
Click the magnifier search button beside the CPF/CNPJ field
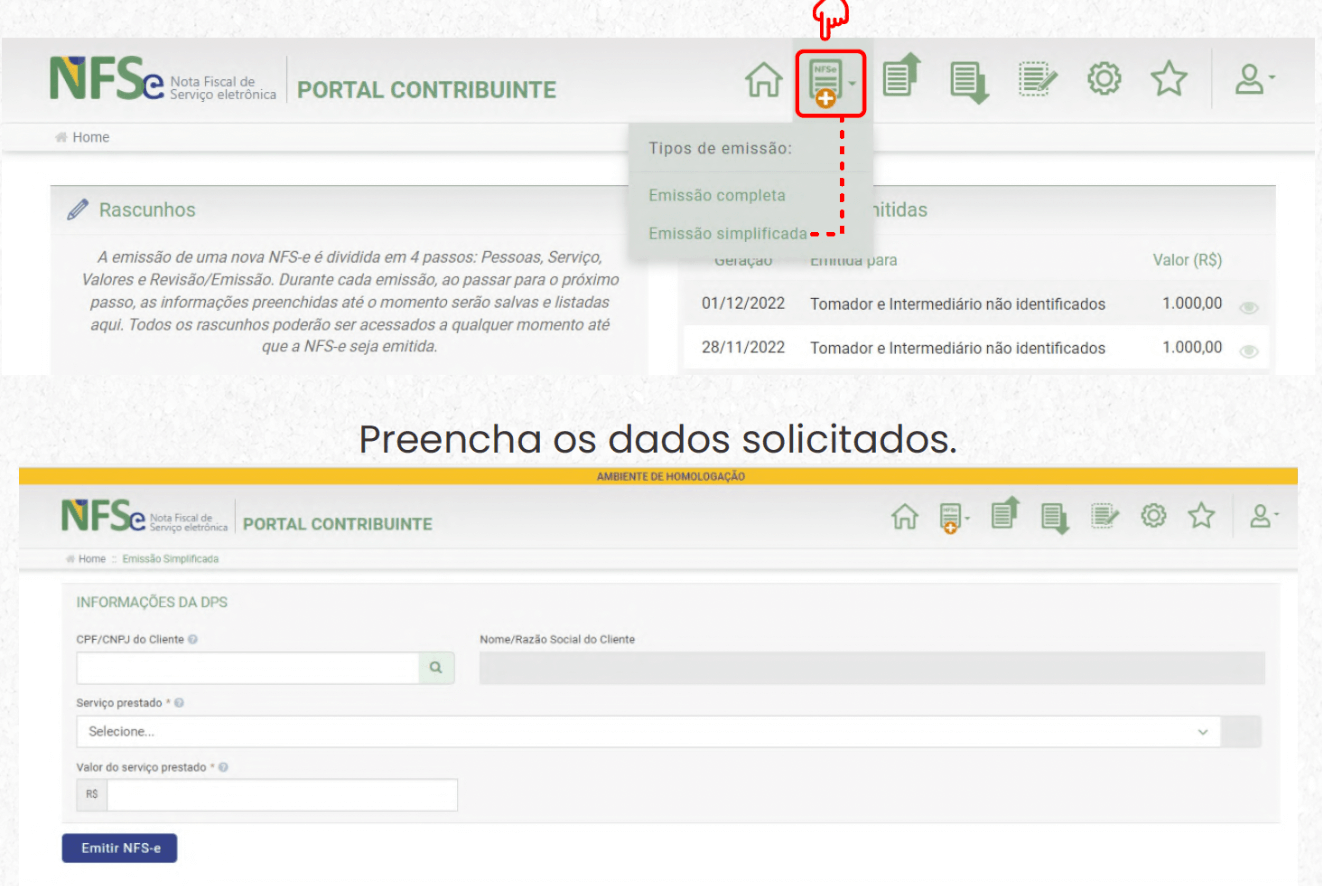pos(436,668)
